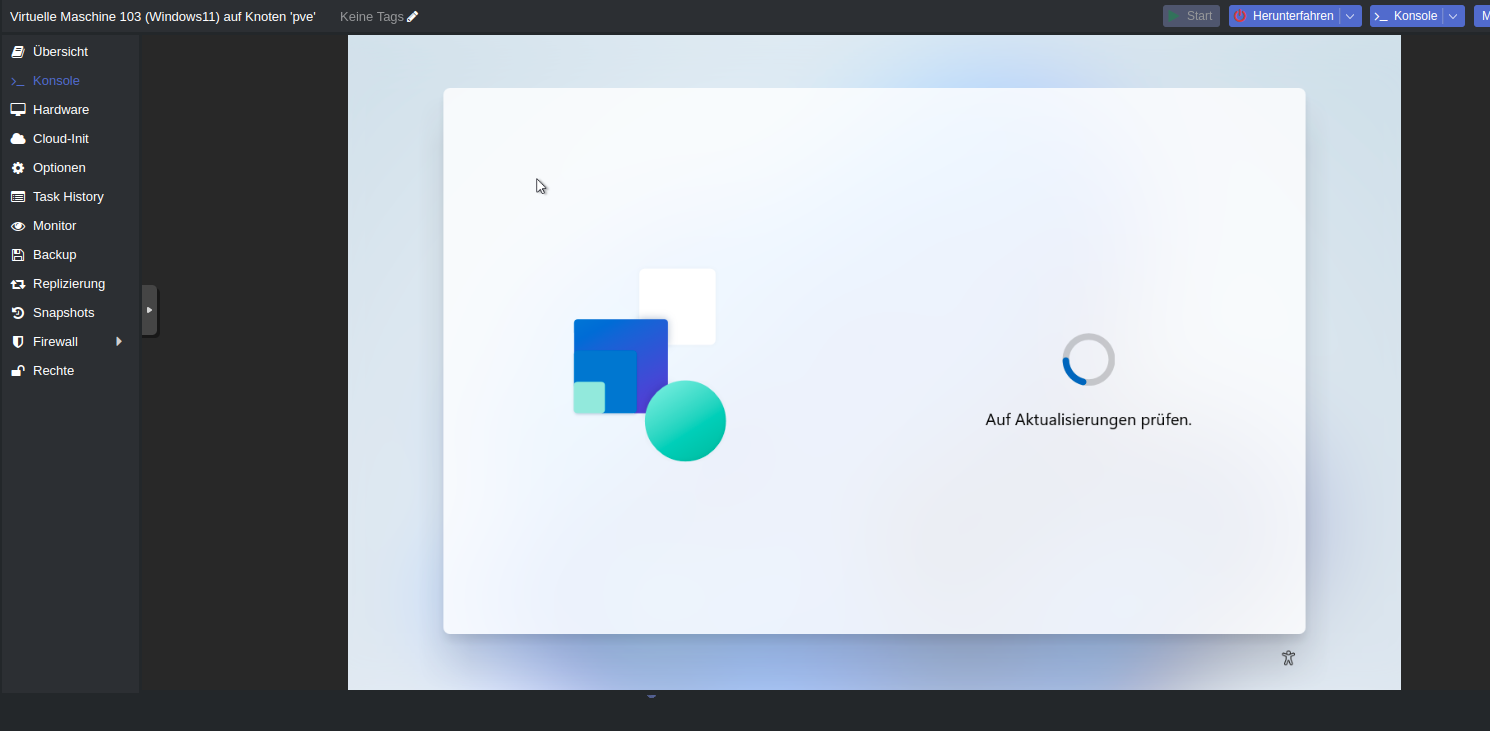Click the cloud icon beside Cloud-Init
The image size is (1490, 731).
click(18, 138)
